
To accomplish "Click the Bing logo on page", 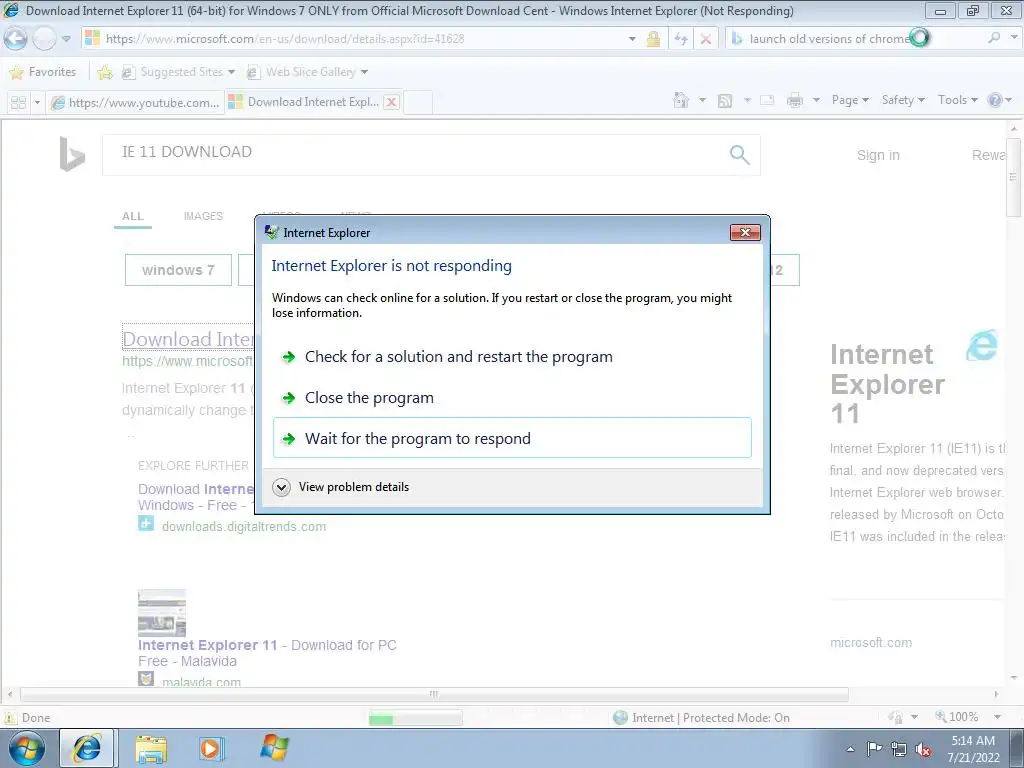I will [x=71, y=154].
